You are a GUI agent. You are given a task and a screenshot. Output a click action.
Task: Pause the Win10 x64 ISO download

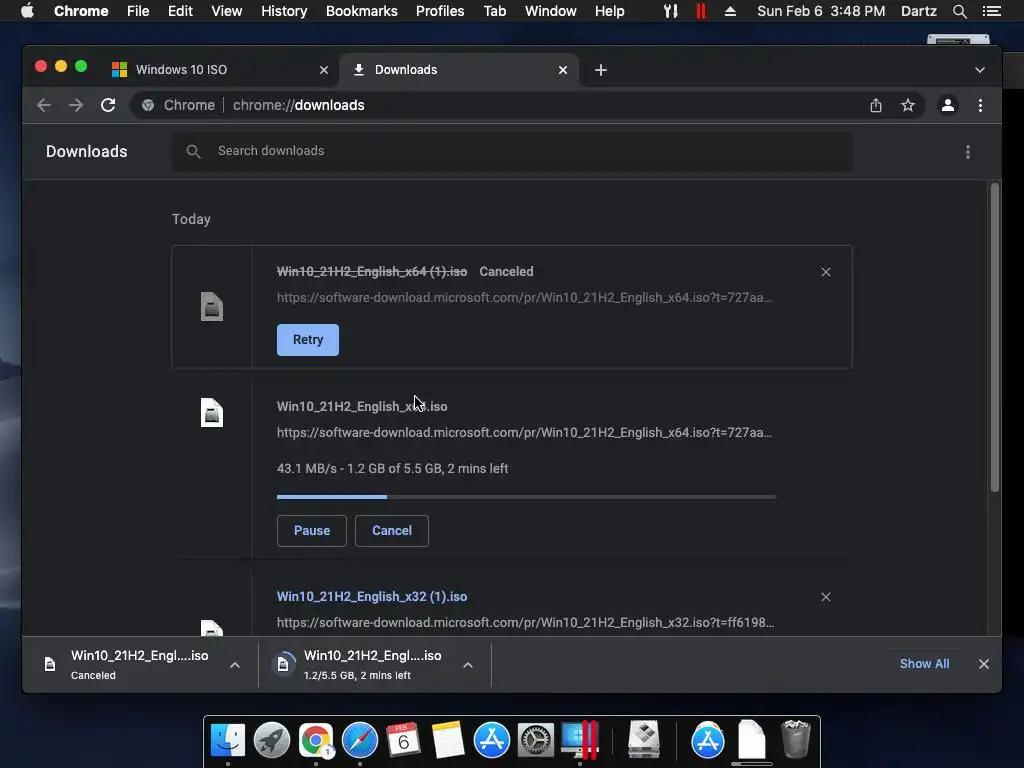312,531
